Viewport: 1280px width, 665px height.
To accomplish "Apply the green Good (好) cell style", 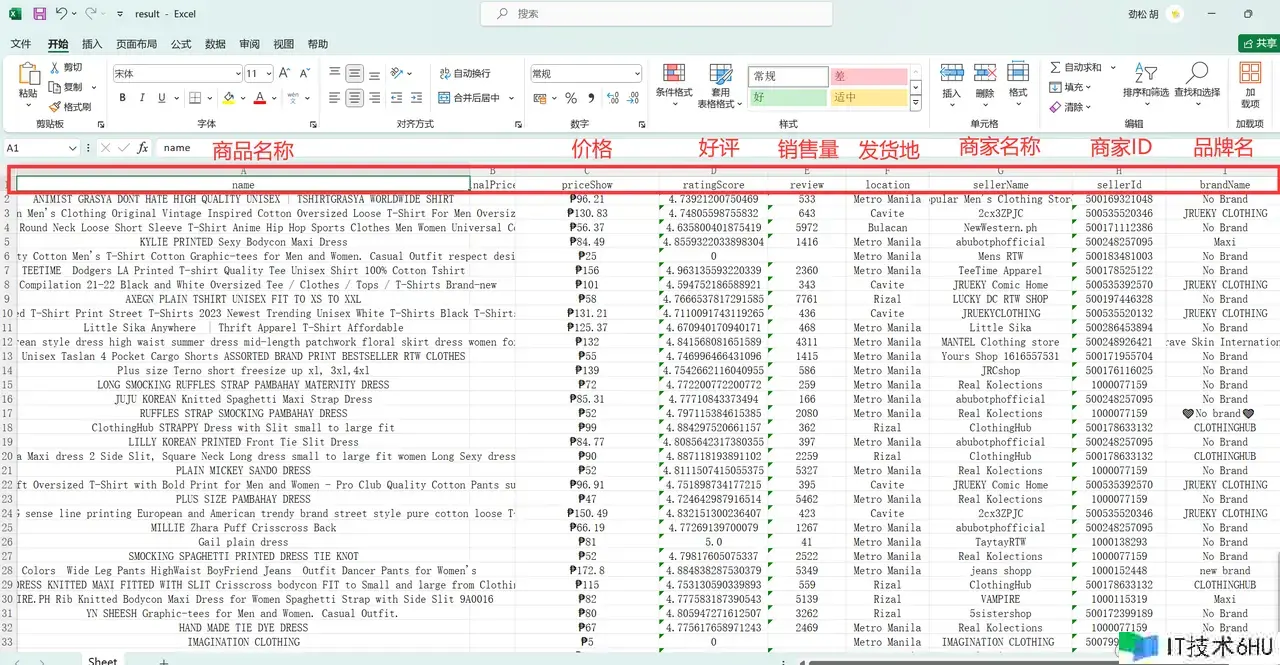I will point(787,98).
